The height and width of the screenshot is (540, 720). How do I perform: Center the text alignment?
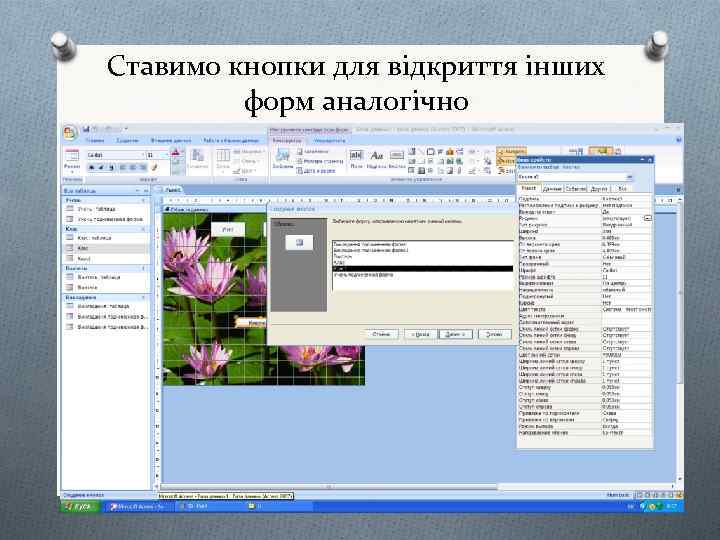tap(133, 168)
